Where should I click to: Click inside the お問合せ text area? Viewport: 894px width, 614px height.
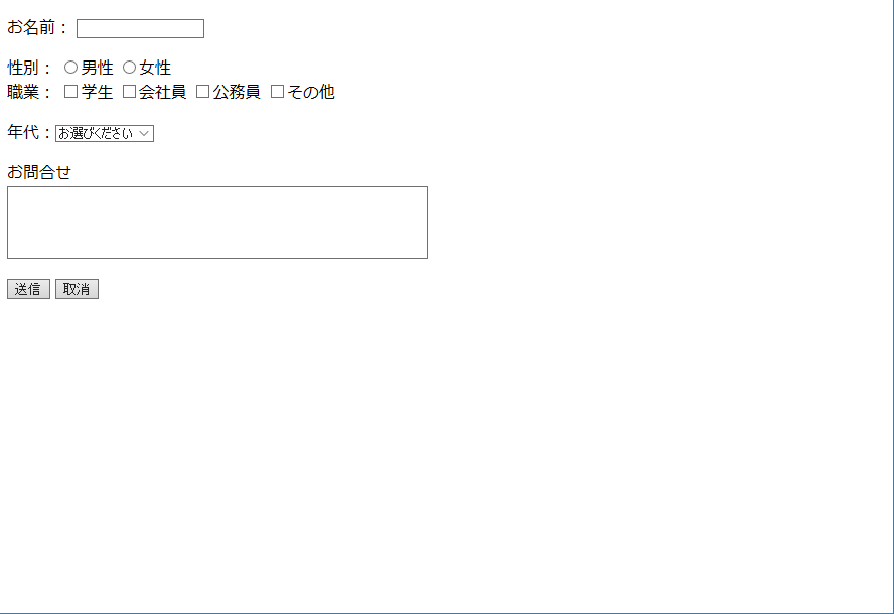(x=217, y=222)
